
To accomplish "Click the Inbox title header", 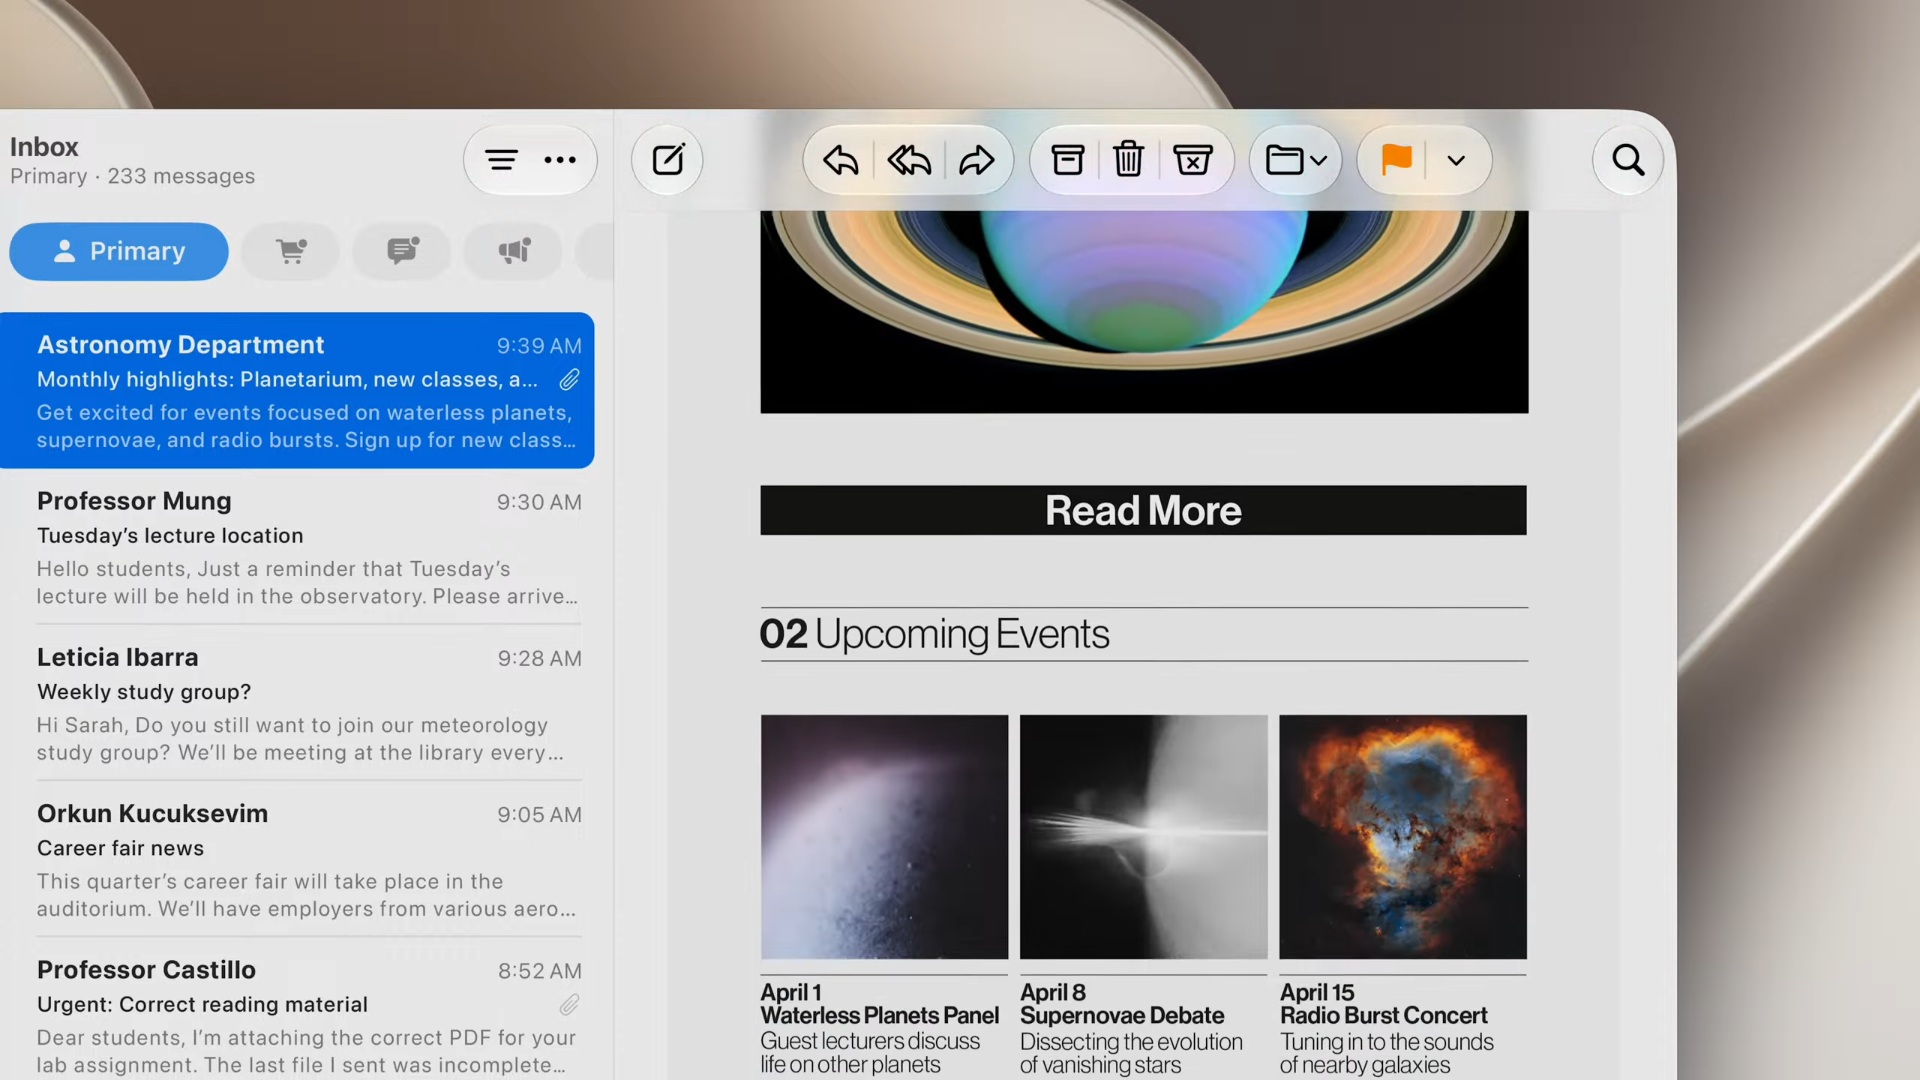I will (x=44, y=147).
